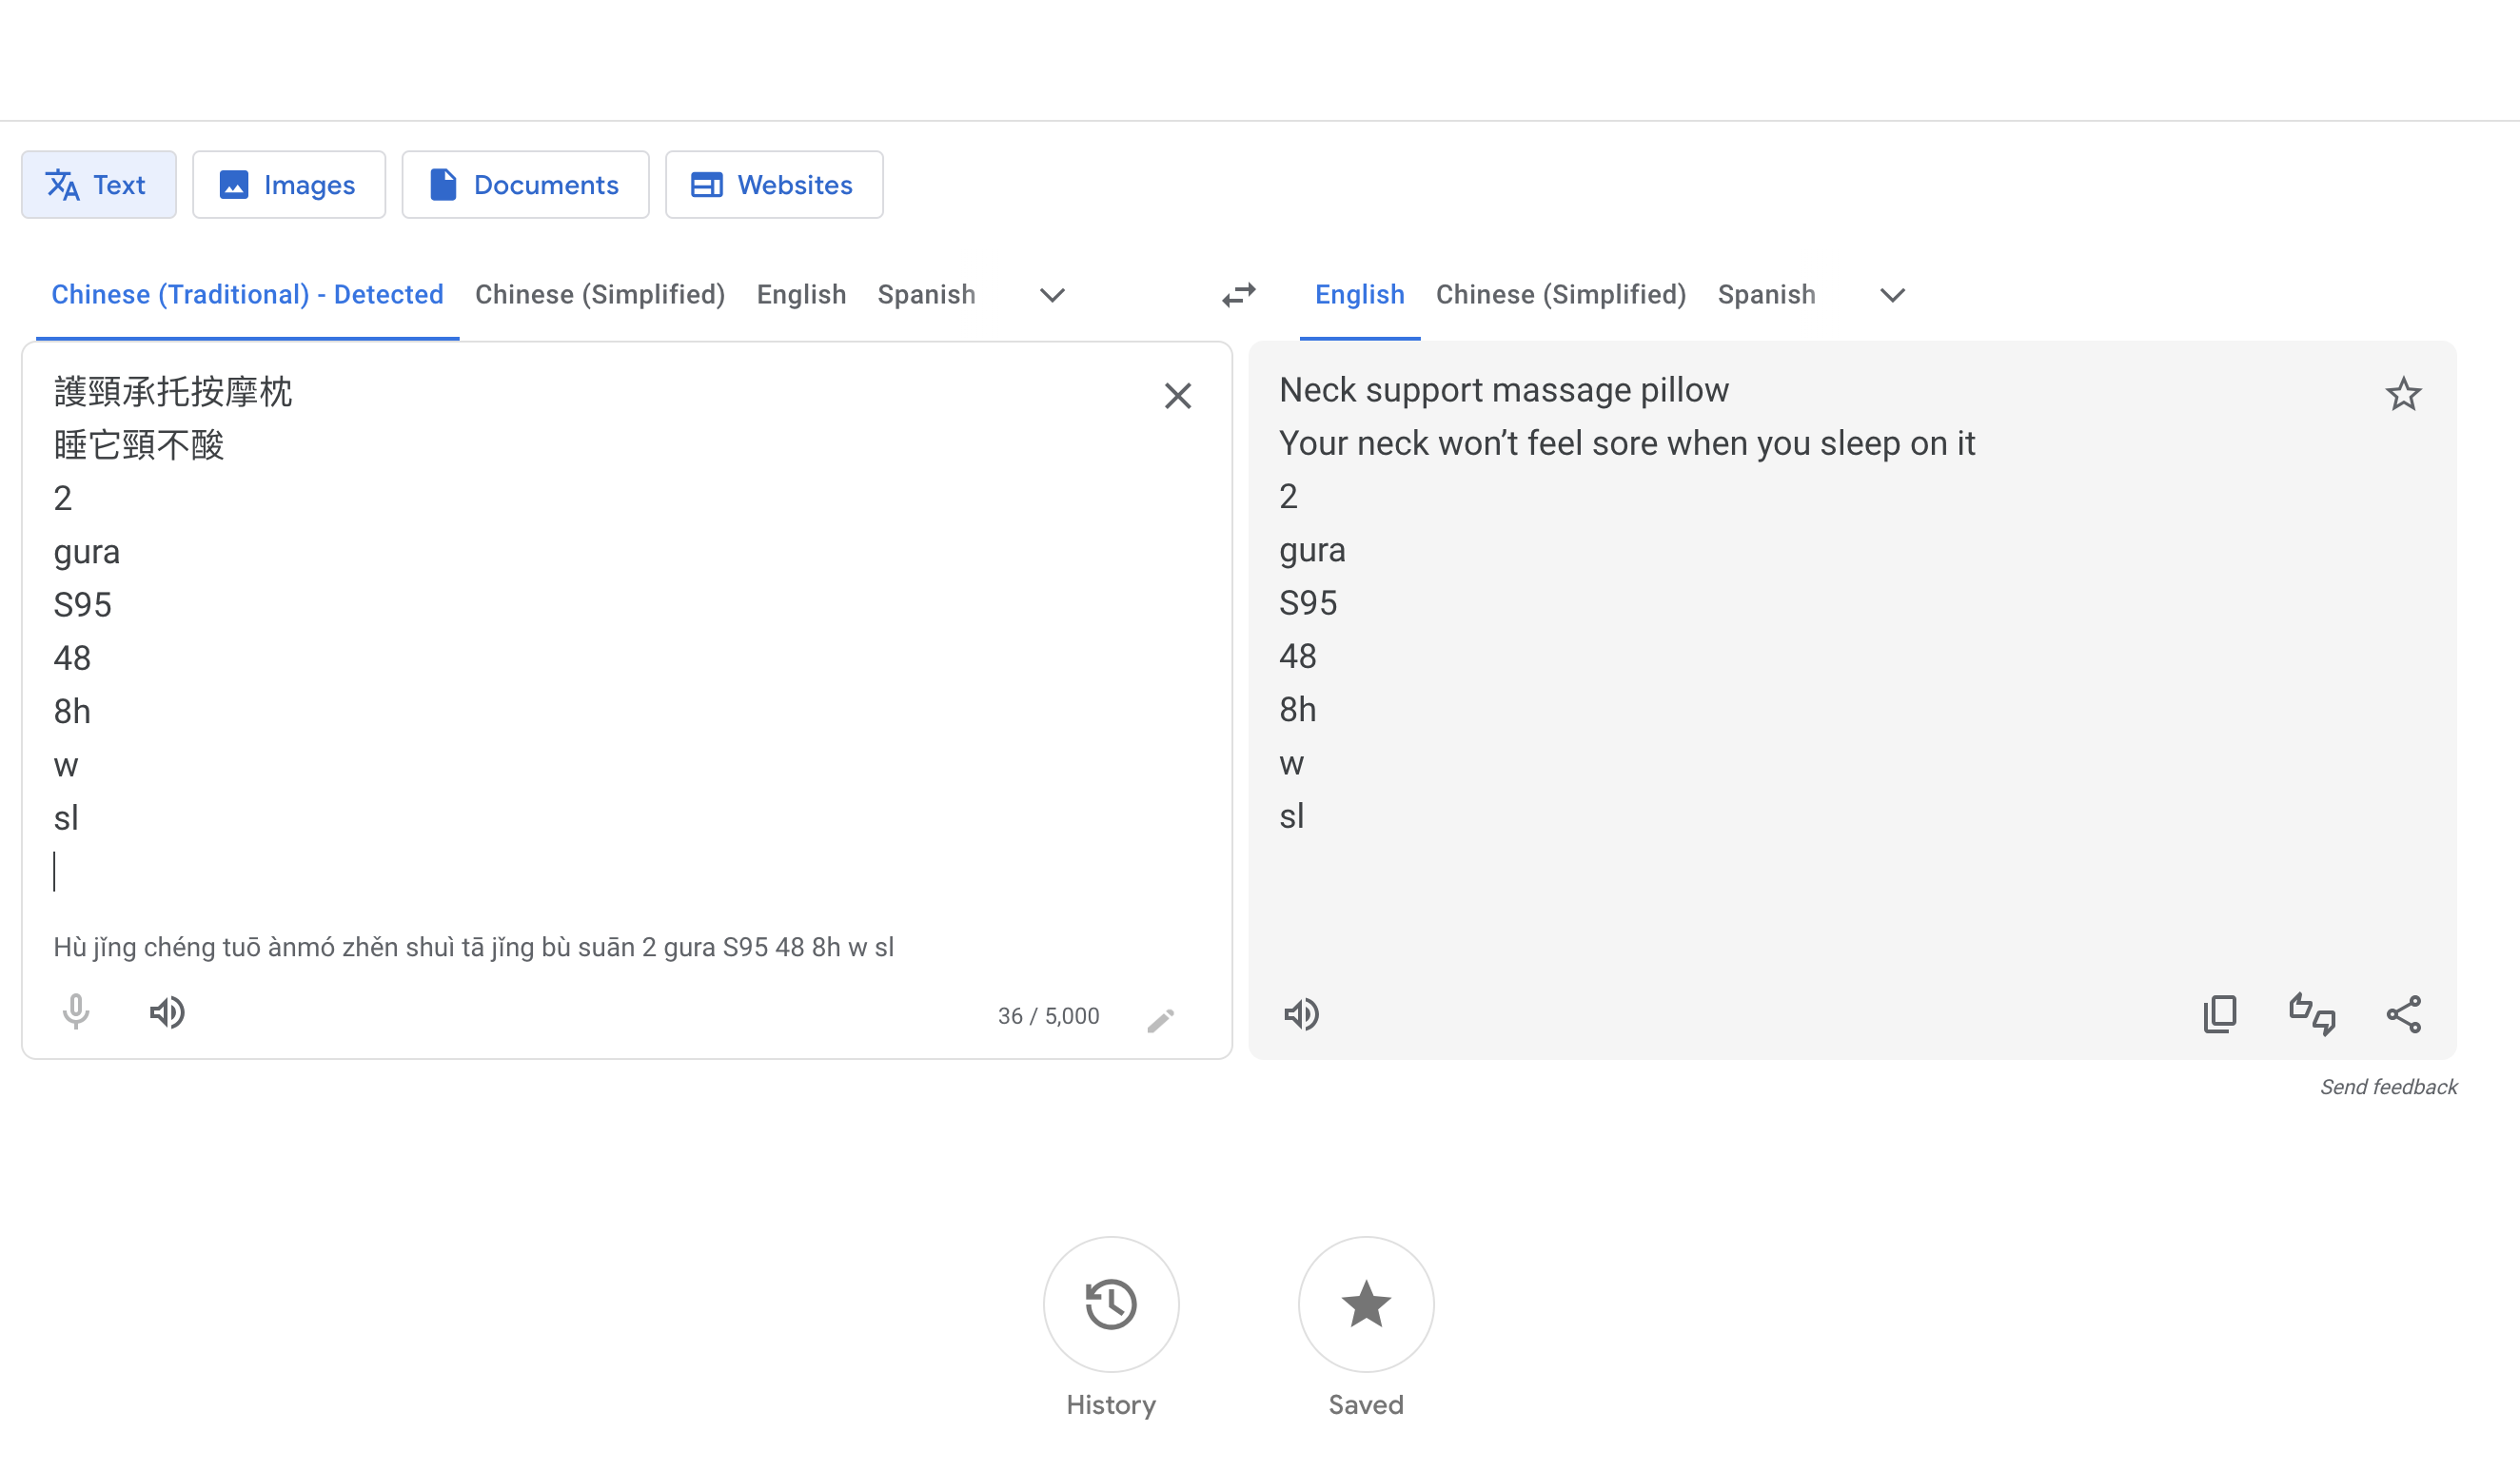2520x1471 pixels.
Task: Open more target languages chevron
Action: 1891,295
